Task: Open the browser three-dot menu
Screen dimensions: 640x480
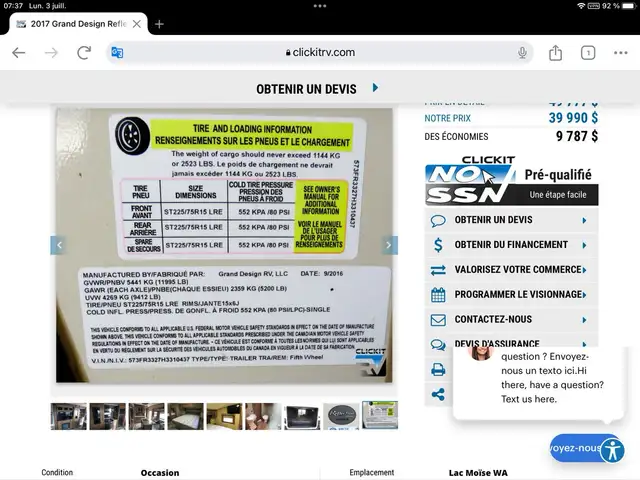Action: click(x=620, y=53)
